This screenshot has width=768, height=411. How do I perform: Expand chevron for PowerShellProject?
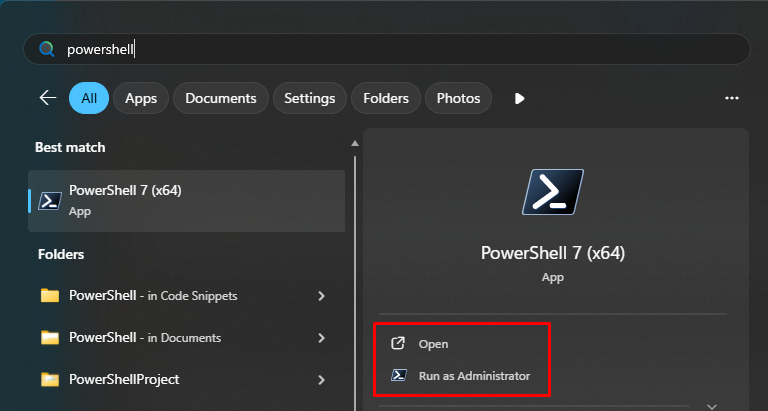tap(321, 380)
